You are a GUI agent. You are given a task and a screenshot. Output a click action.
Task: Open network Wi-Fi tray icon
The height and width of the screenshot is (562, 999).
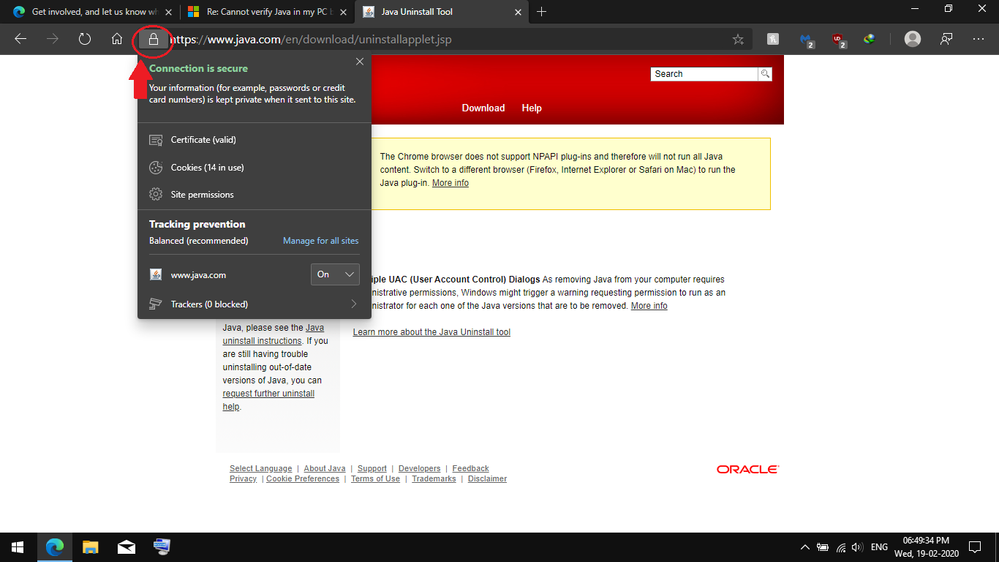click(x=841, y=547)
